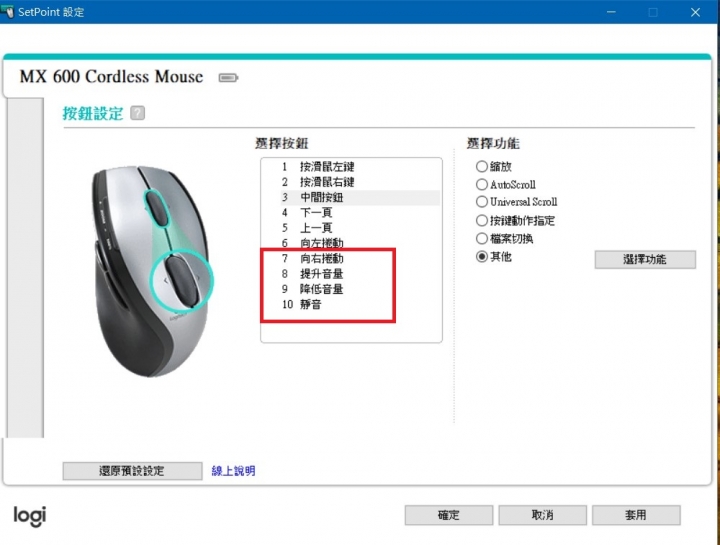Click the highlighted tilt wheel on mouse image

tap(182, 281)
